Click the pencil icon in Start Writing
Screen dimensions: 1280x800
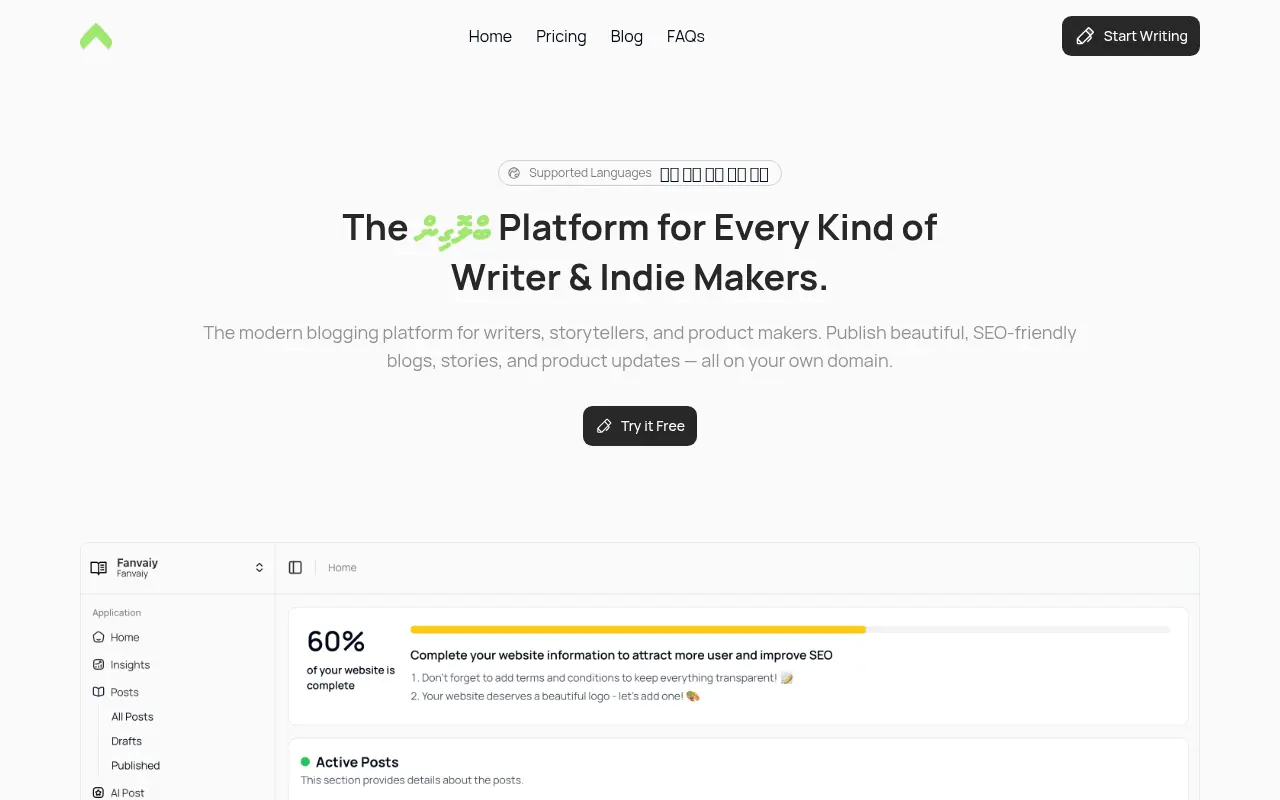1085,36
